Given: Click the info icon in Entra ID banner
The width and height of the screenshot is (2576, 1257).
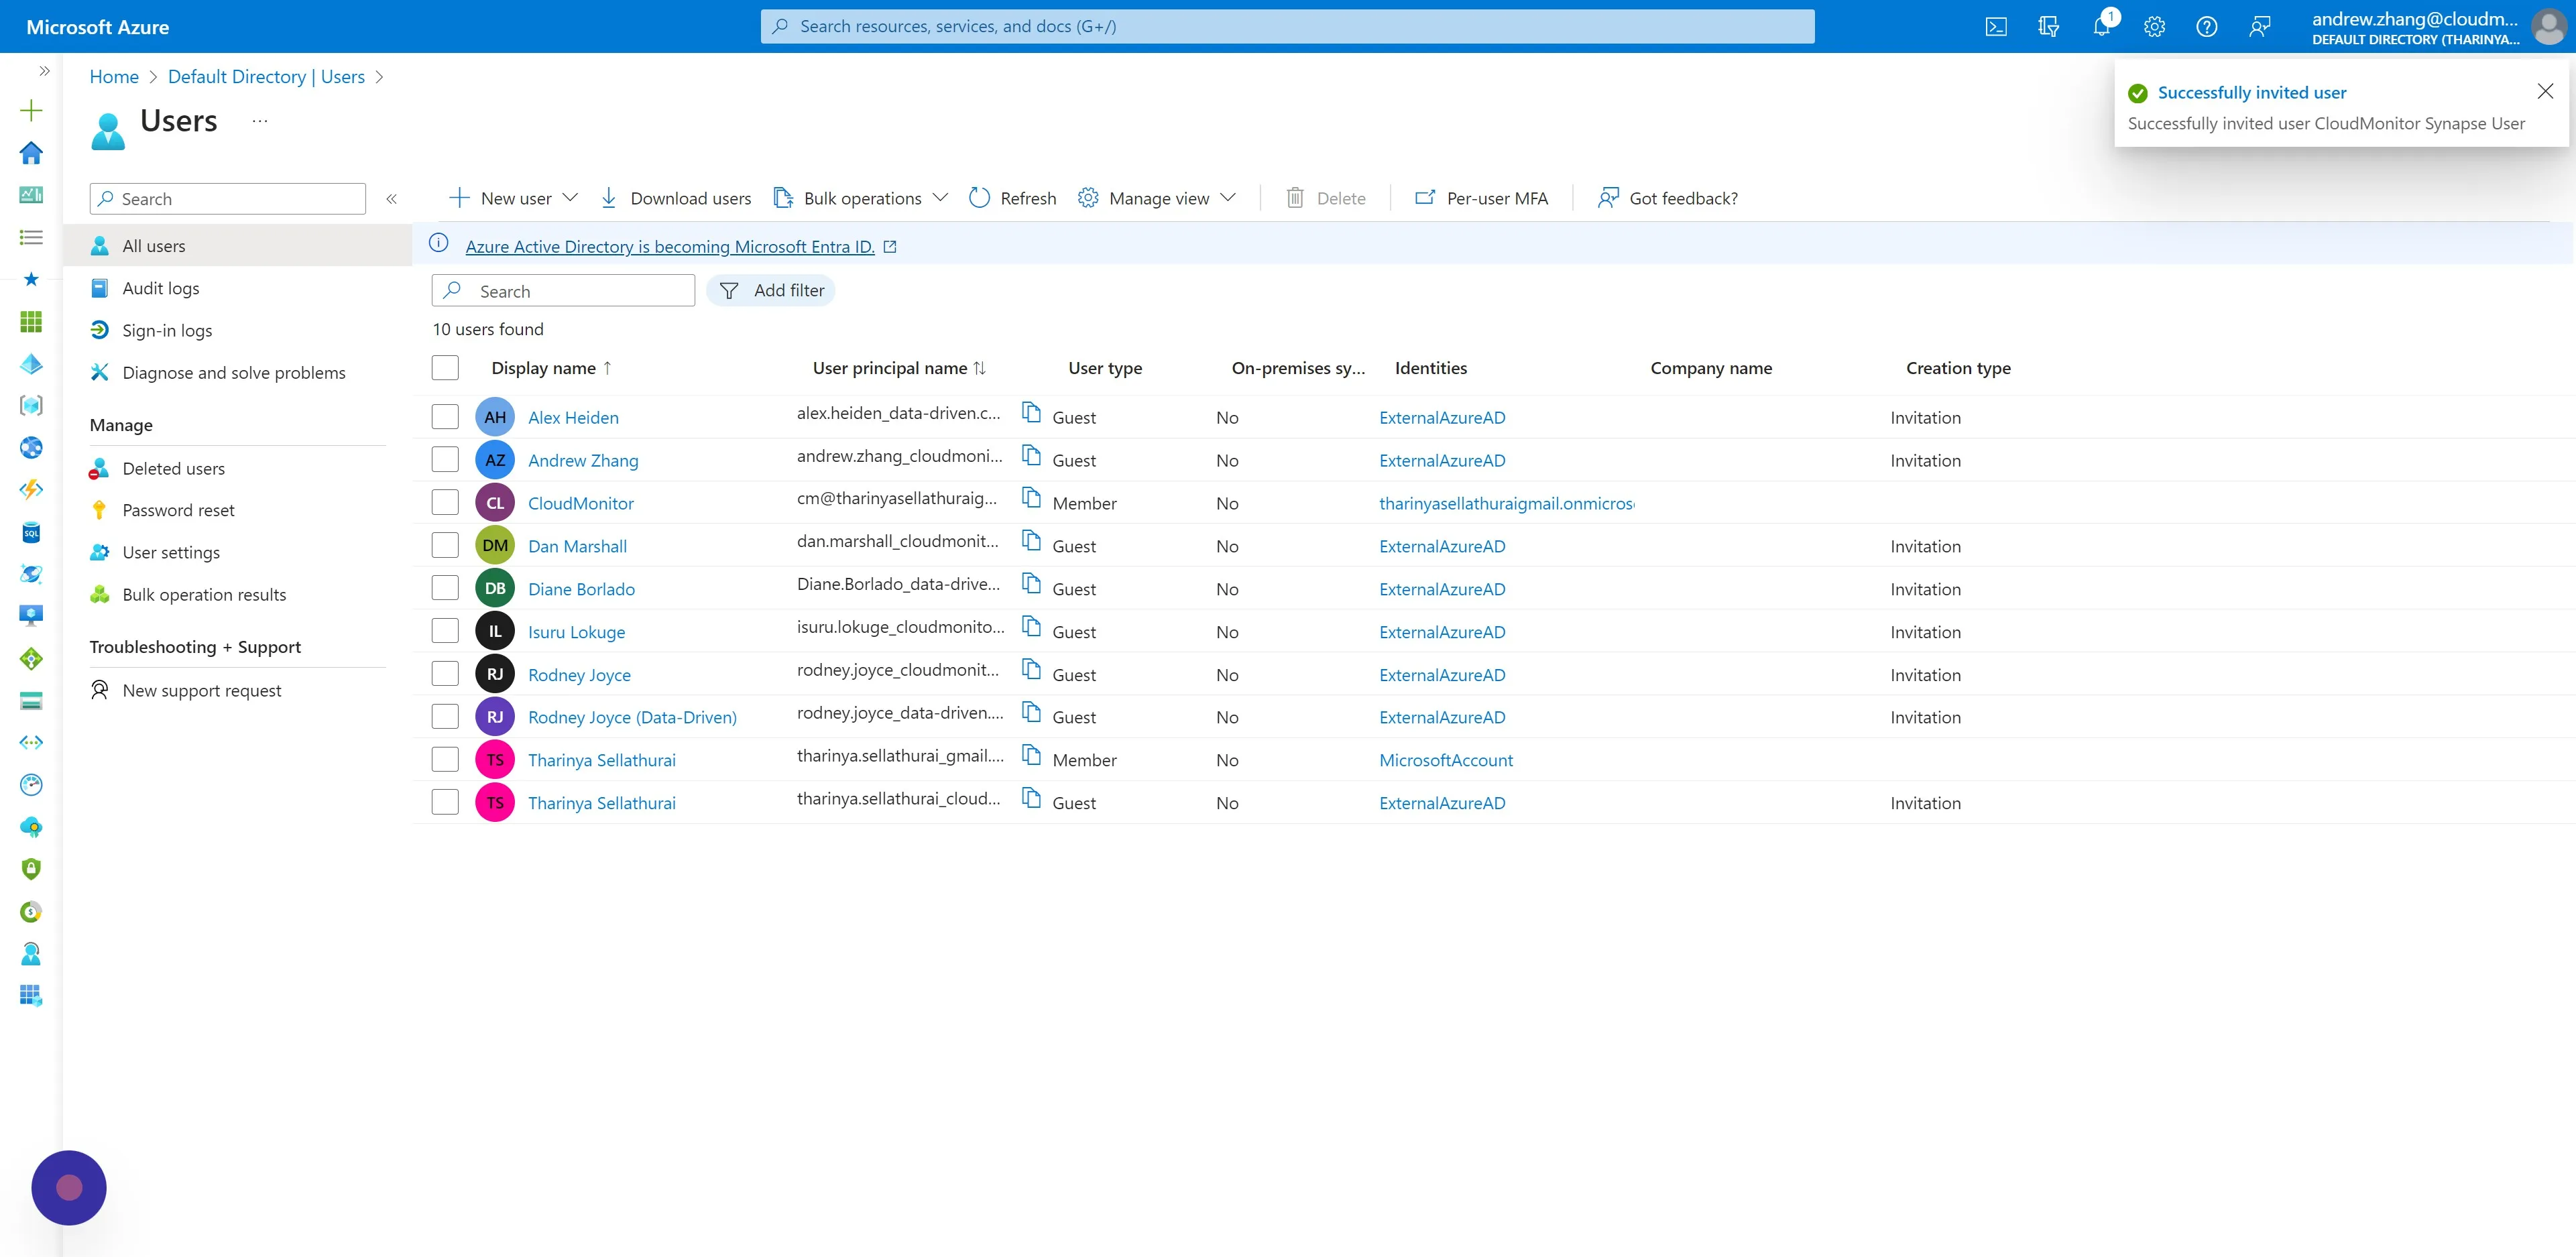Looking at the screenshot, I should point(439,244).
